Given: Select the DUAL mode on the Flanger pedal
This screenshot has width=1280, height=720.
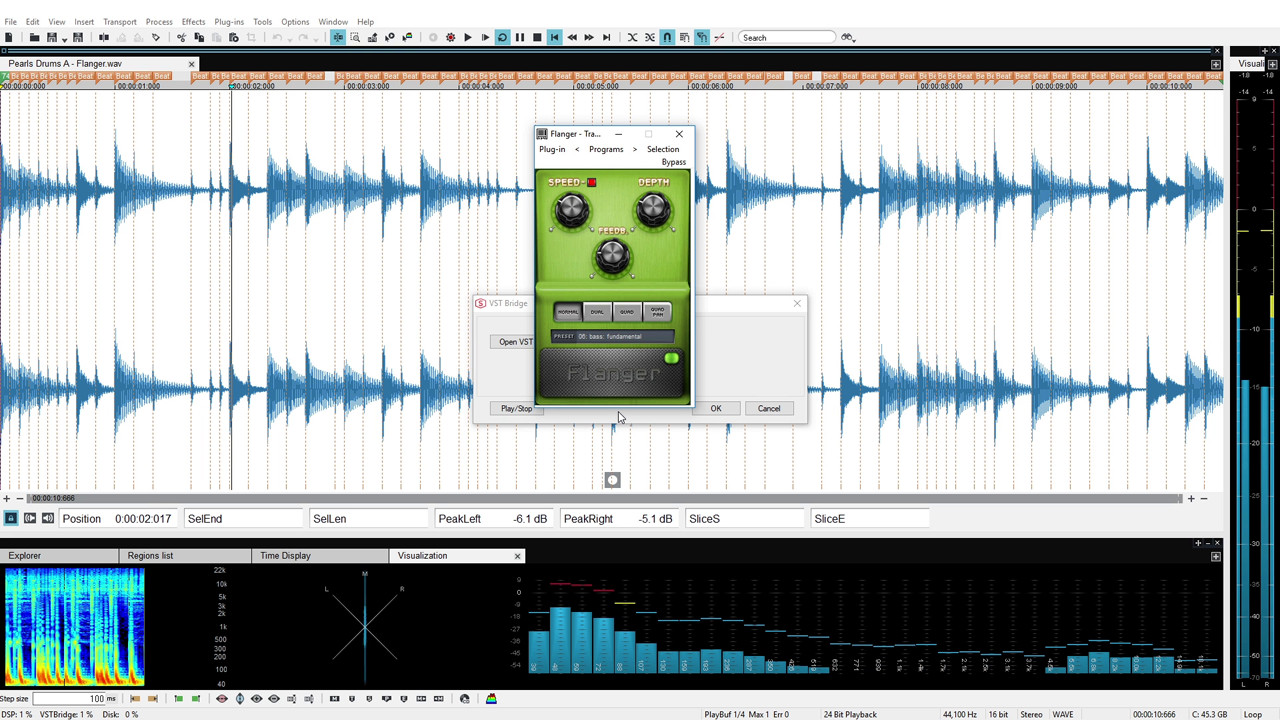Looking at the screenshot, I should pos(597,311).
